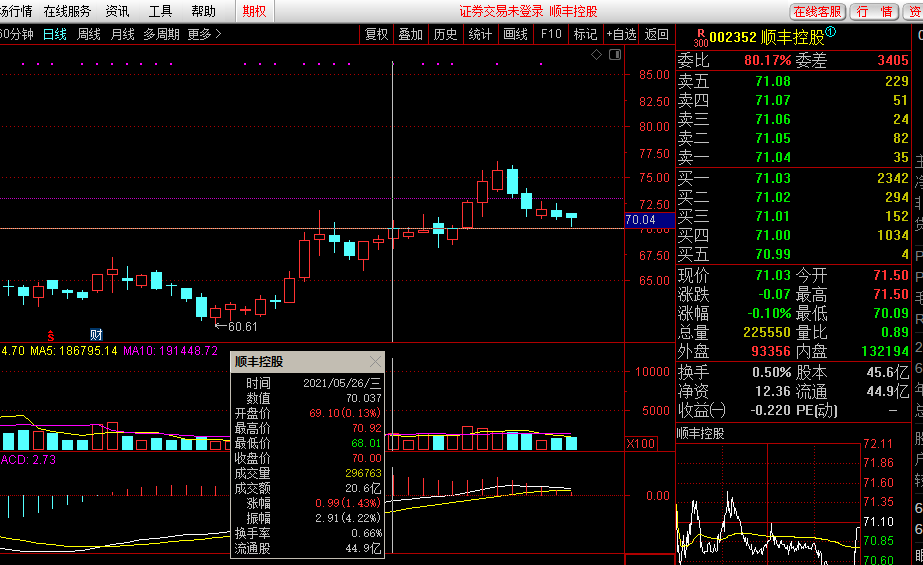Toggle the panel layout icon beside the diamond

(x=615, y=55)
